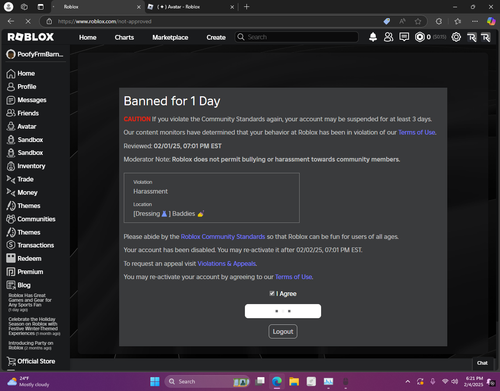Show hidden system tray icons

[408, 381]
